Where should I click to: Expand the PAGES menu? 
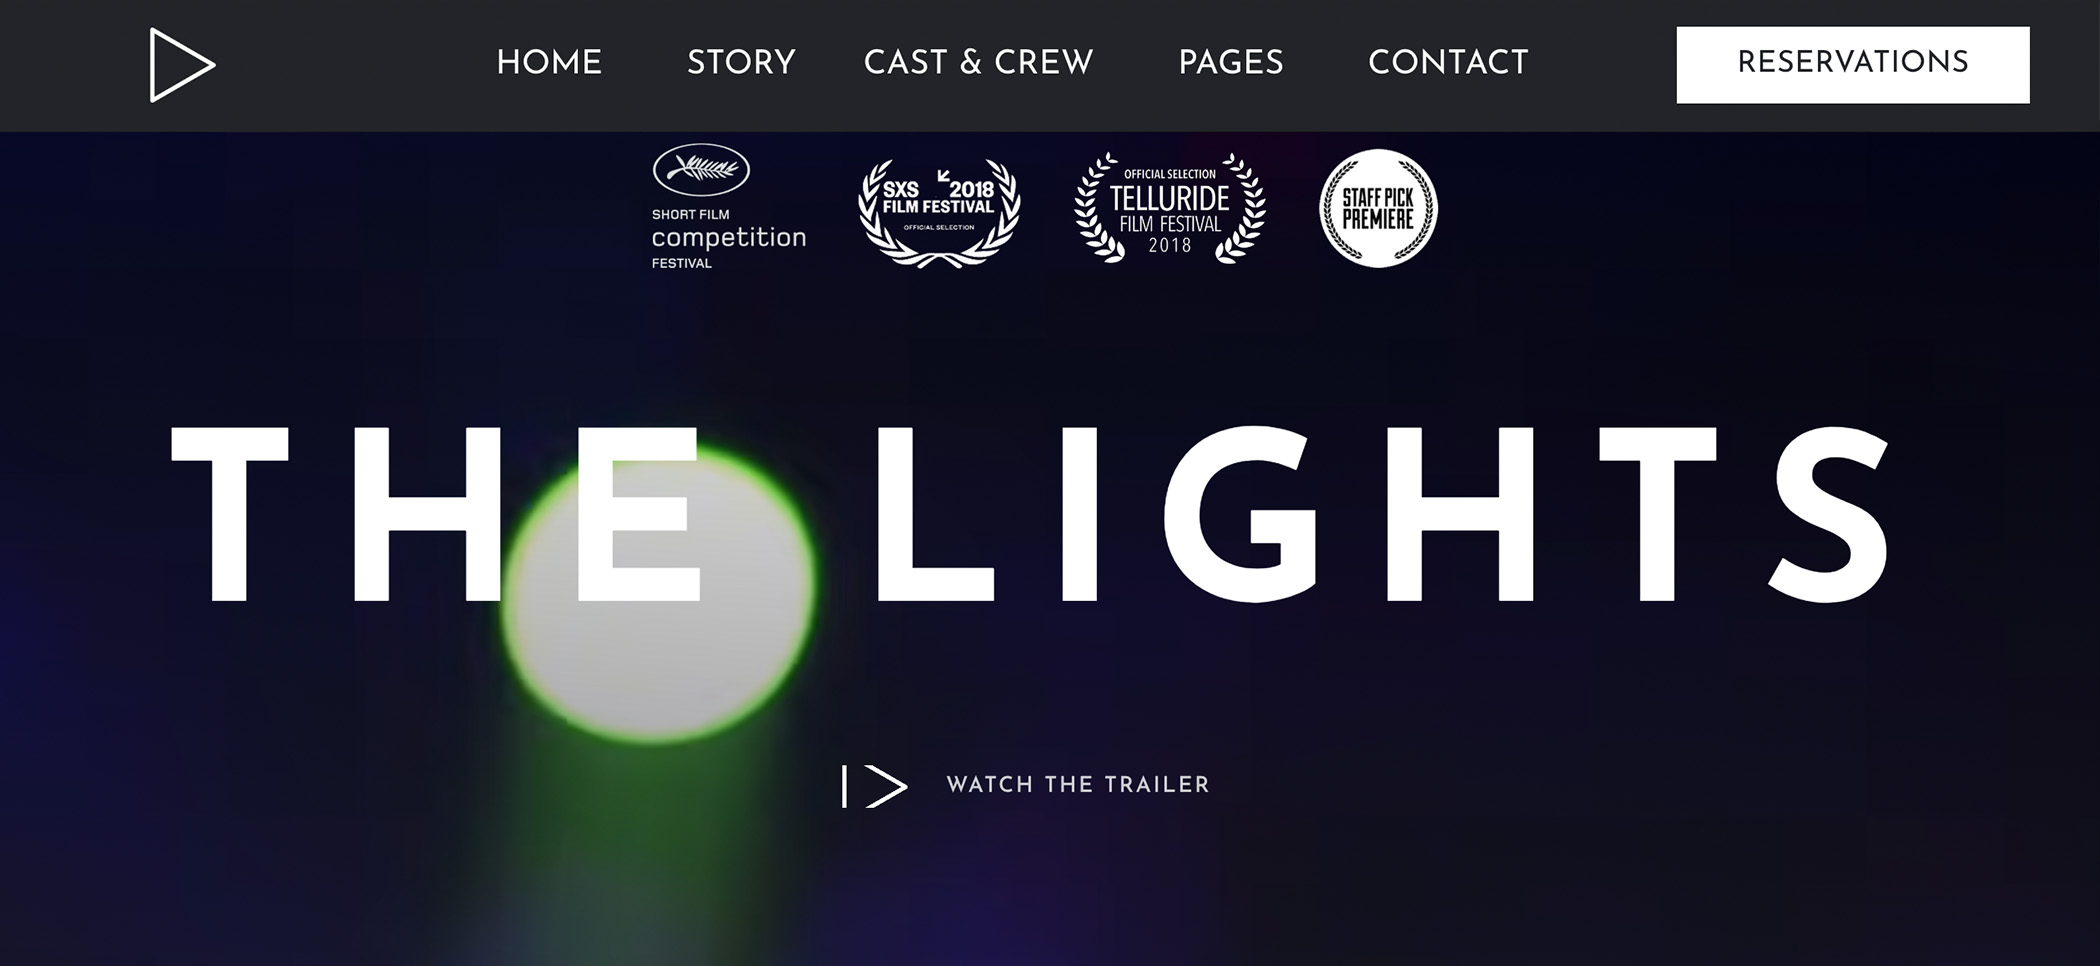(1230, 63)
